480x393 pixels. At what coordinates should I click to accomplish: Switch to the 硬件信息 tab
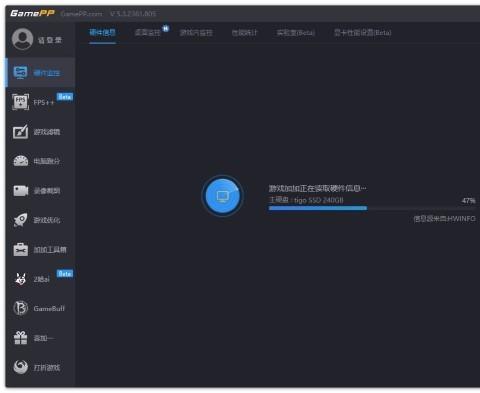click(x=102, y=32)
